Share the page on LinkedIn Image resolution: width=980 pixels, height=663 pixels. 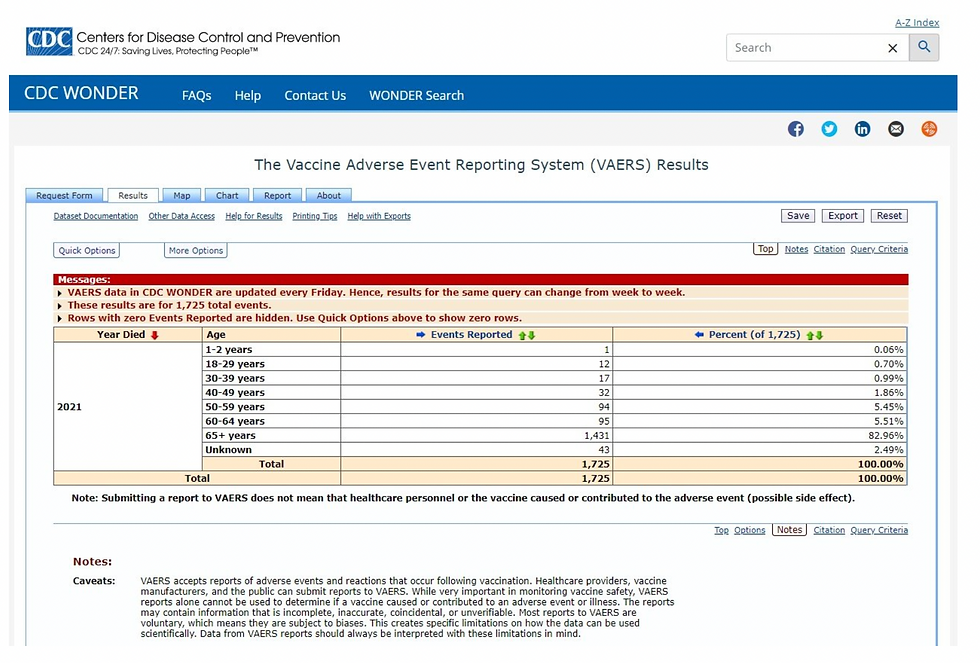862,129
